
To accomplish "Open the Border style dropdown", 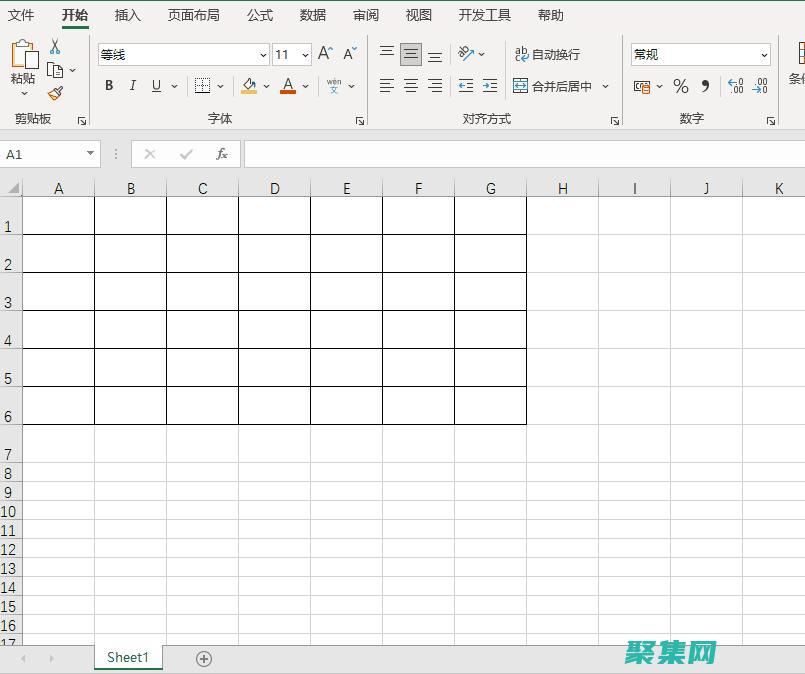I will coord(219,86).
